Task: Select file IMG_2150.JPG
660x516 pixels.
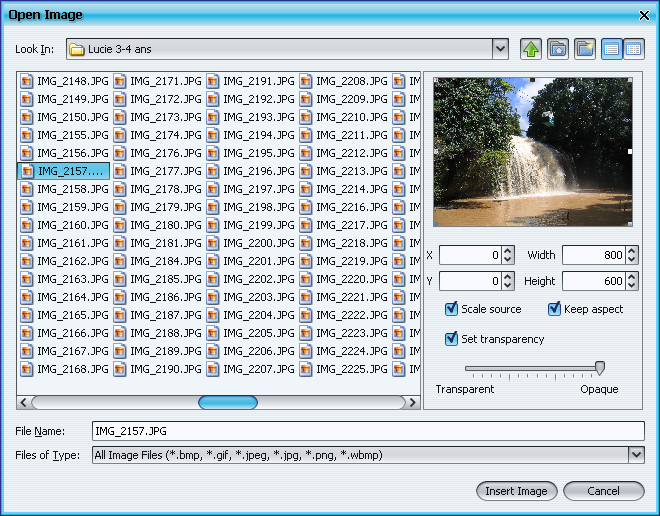Action: (64, 117)
